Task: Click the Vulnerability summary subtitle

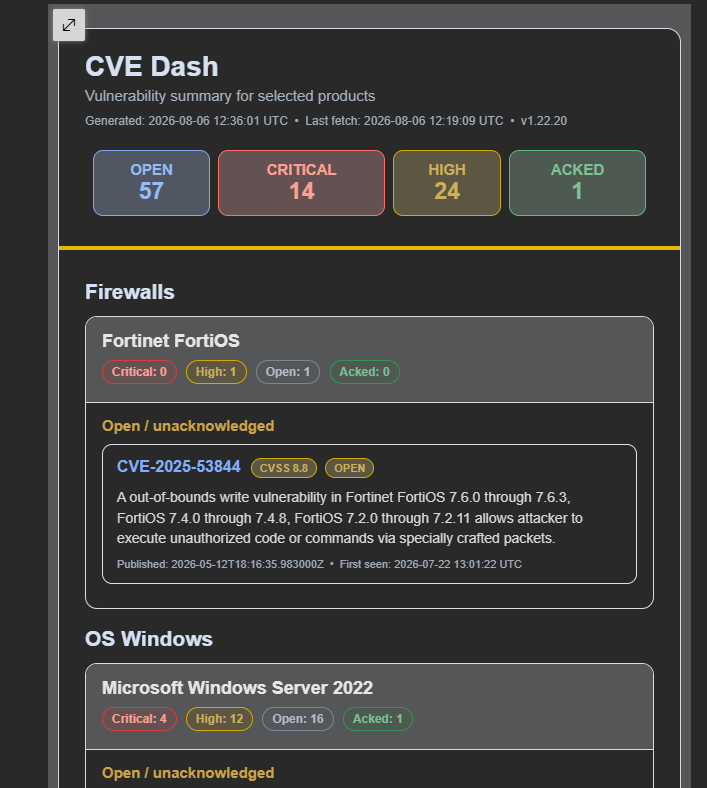Action: point(230,96)
